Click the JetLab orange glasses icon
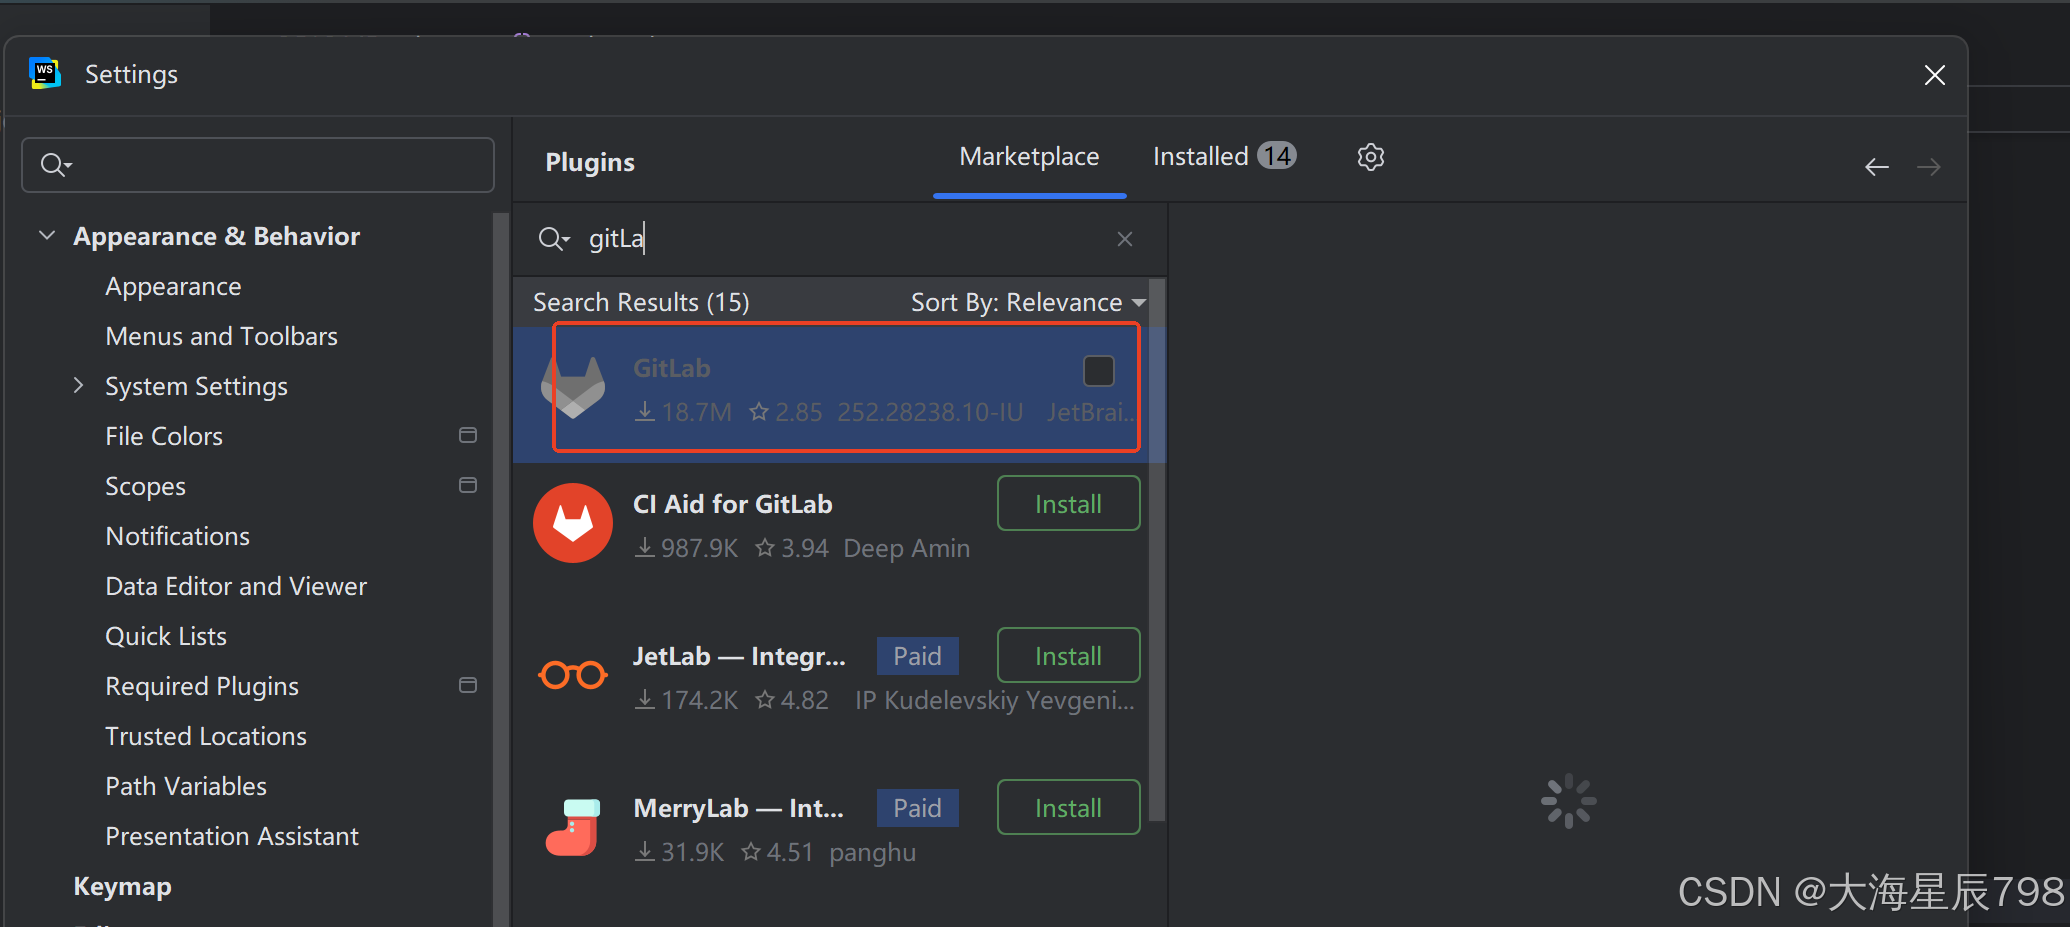The image size is (2070, 927). pos(573,675)
